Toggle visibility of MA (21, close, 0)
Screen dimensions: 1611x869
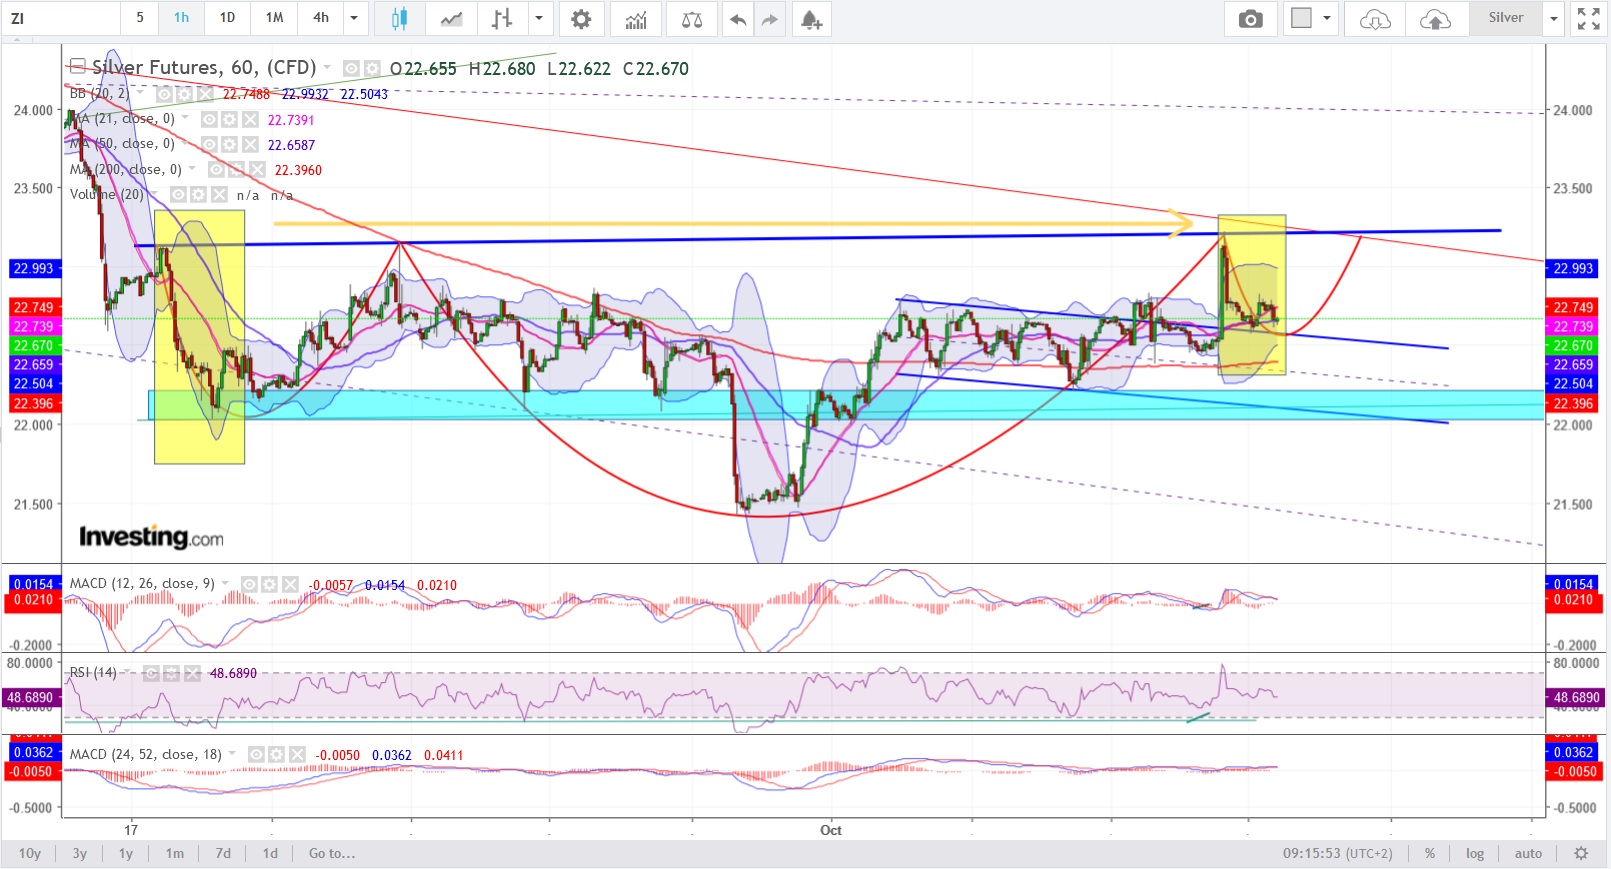[210, 119]
